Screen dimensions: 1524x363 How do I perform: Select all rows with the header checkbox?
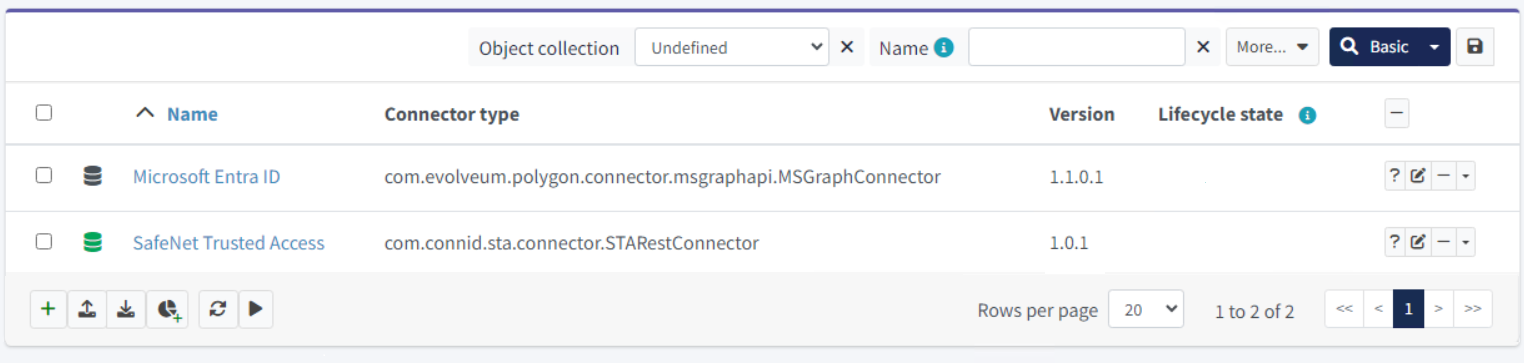(44, 113)
